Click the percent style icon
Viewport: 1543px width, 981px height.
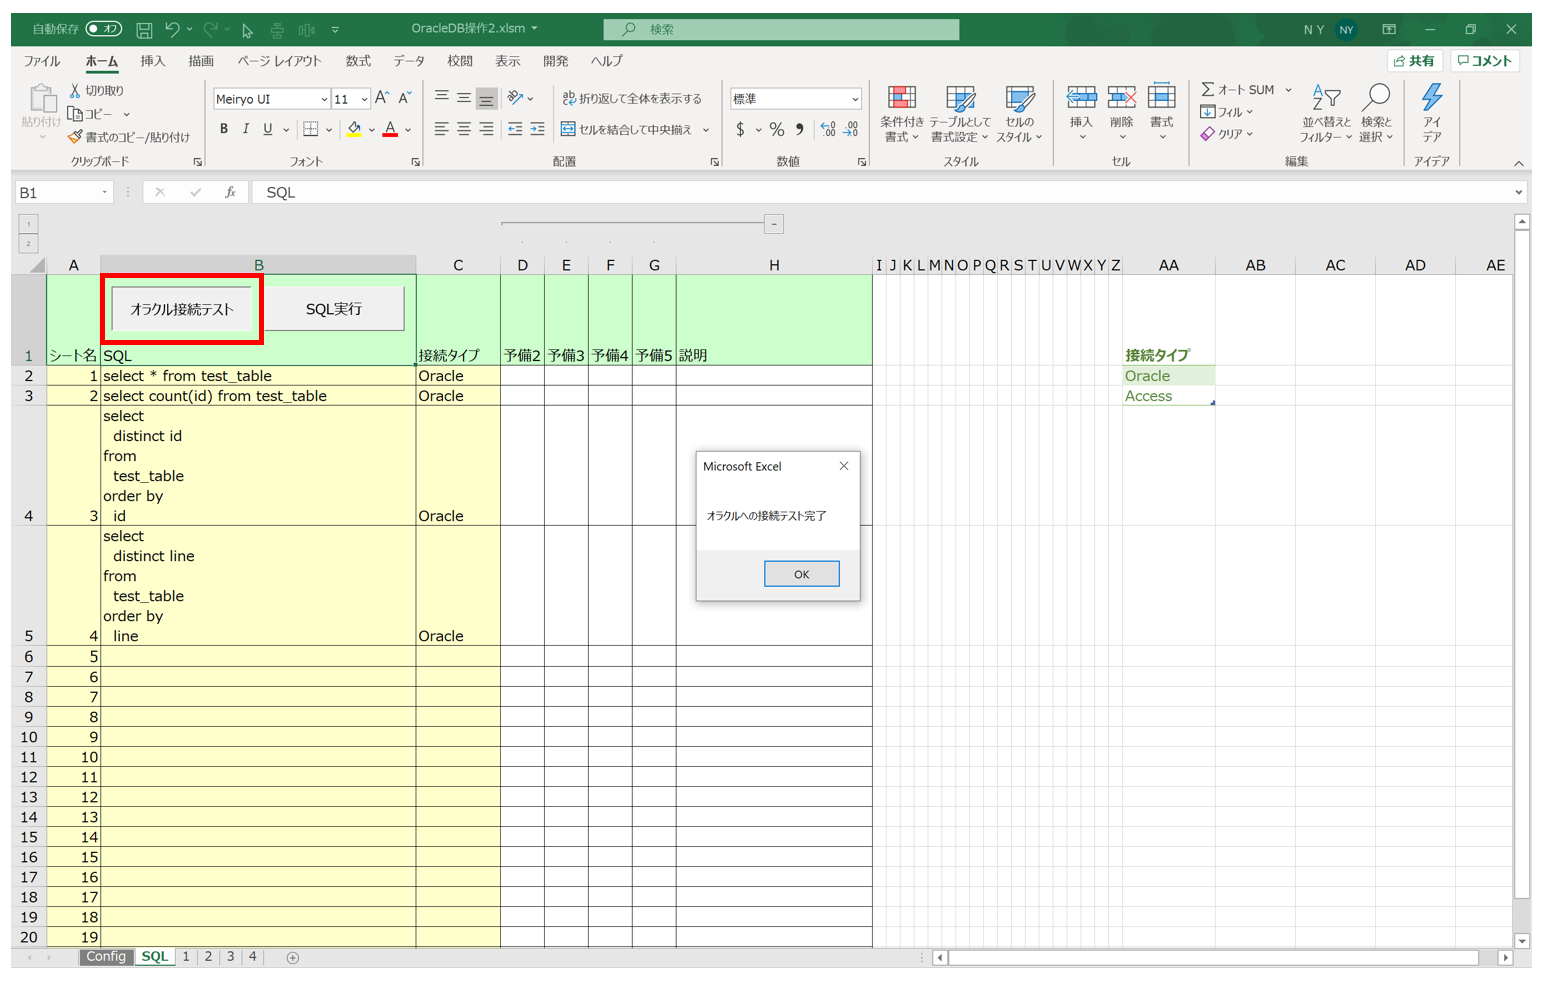777,129
